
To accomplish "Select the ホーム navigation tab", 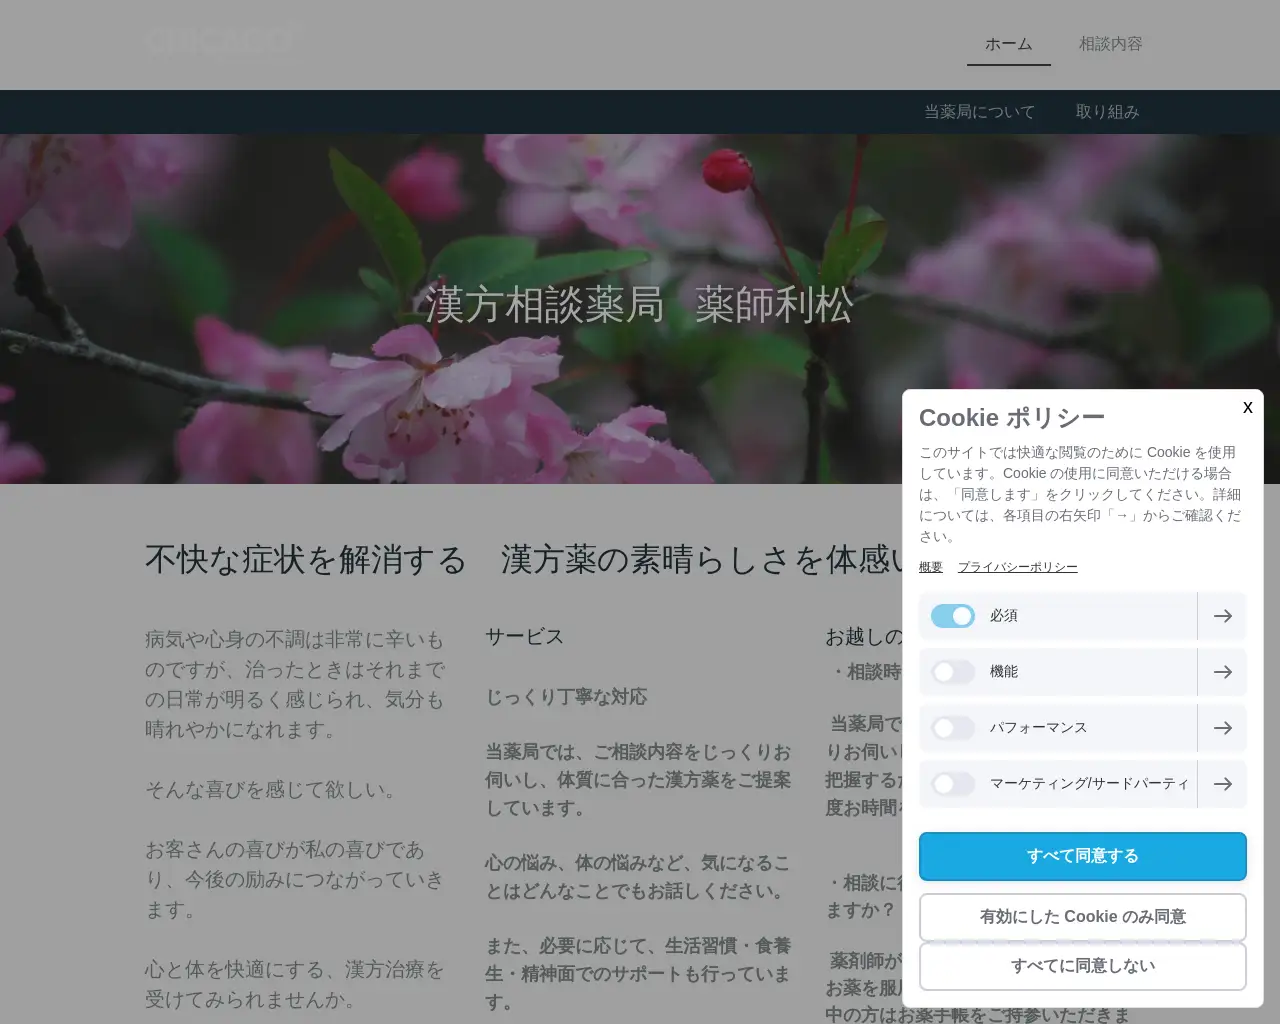I will [1008, 44].
